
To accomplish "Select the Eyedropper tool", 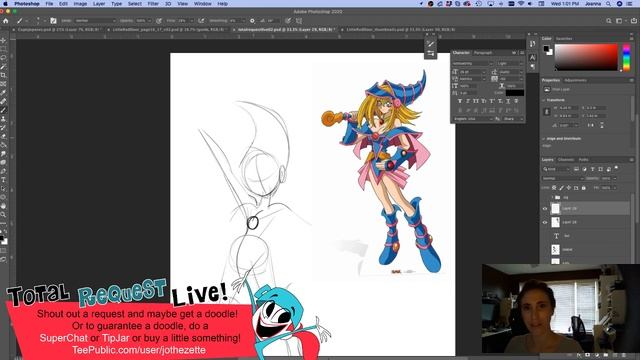I will [x=3, y=93].
